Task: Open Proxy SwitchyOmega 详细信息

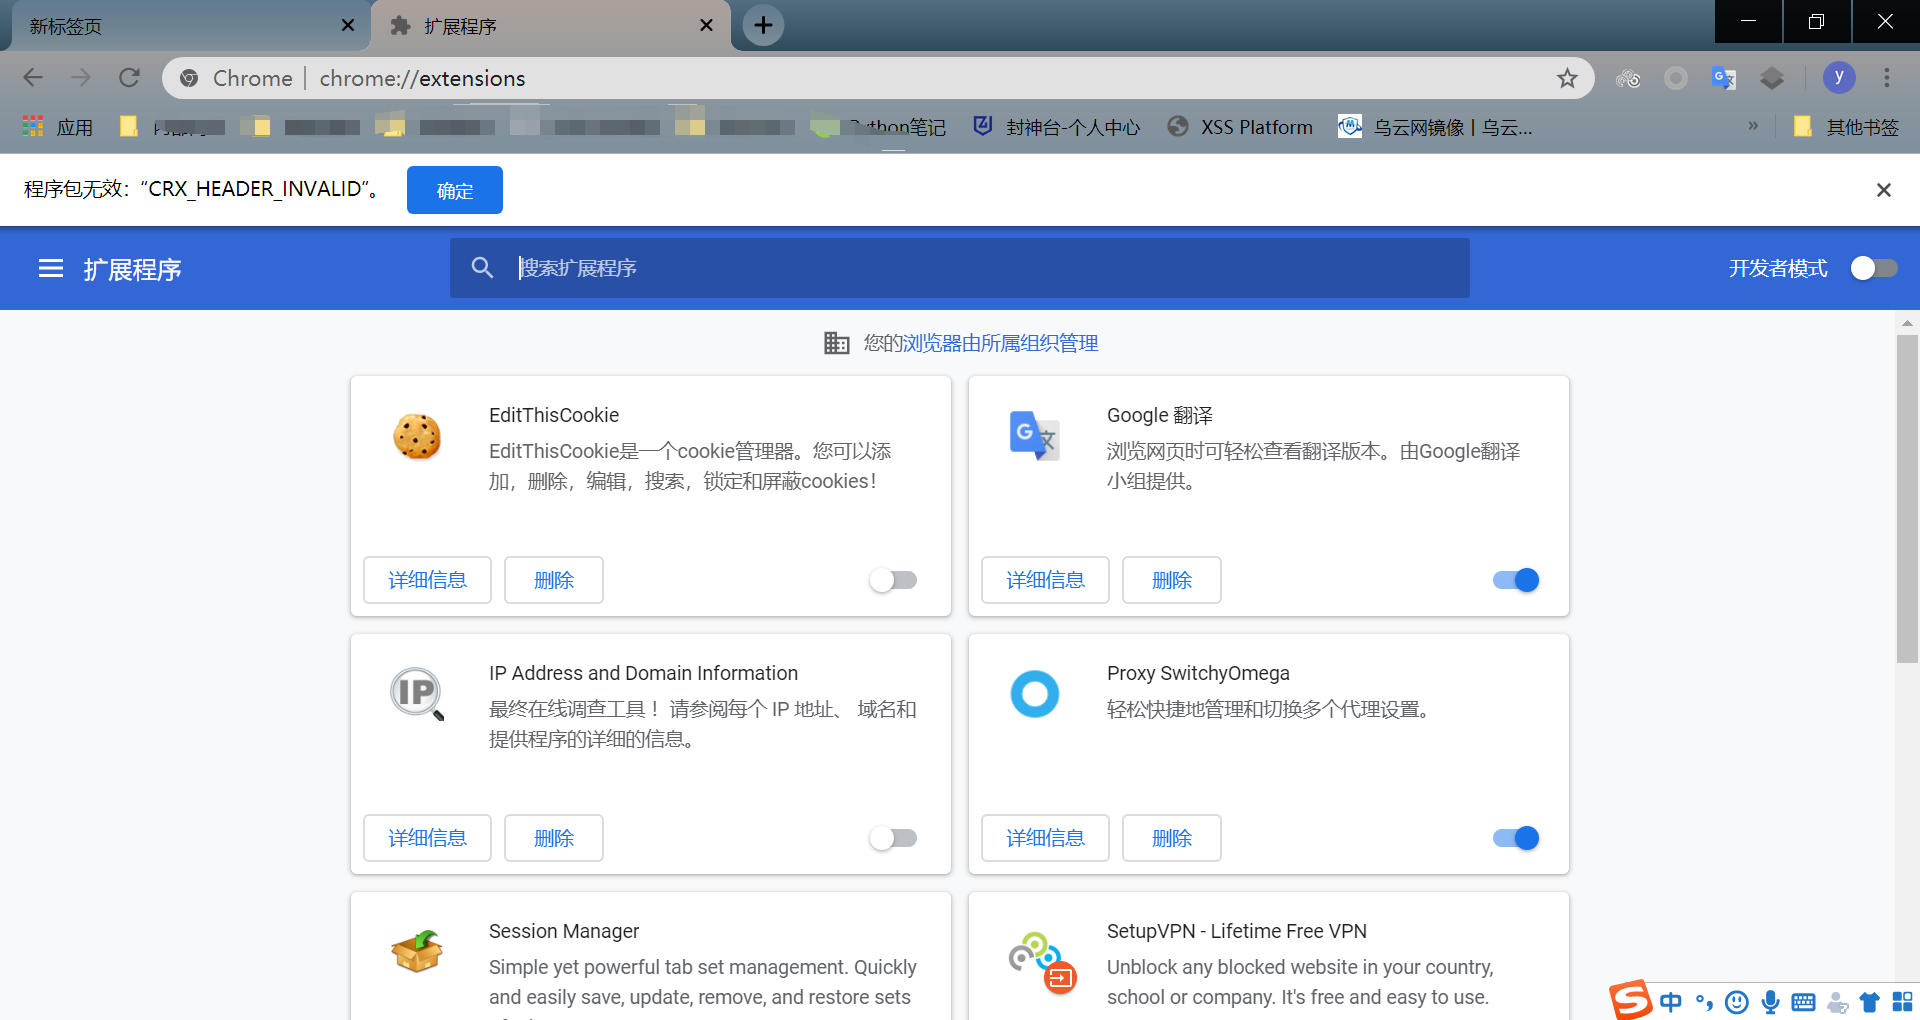Action: pos(1045,838)
